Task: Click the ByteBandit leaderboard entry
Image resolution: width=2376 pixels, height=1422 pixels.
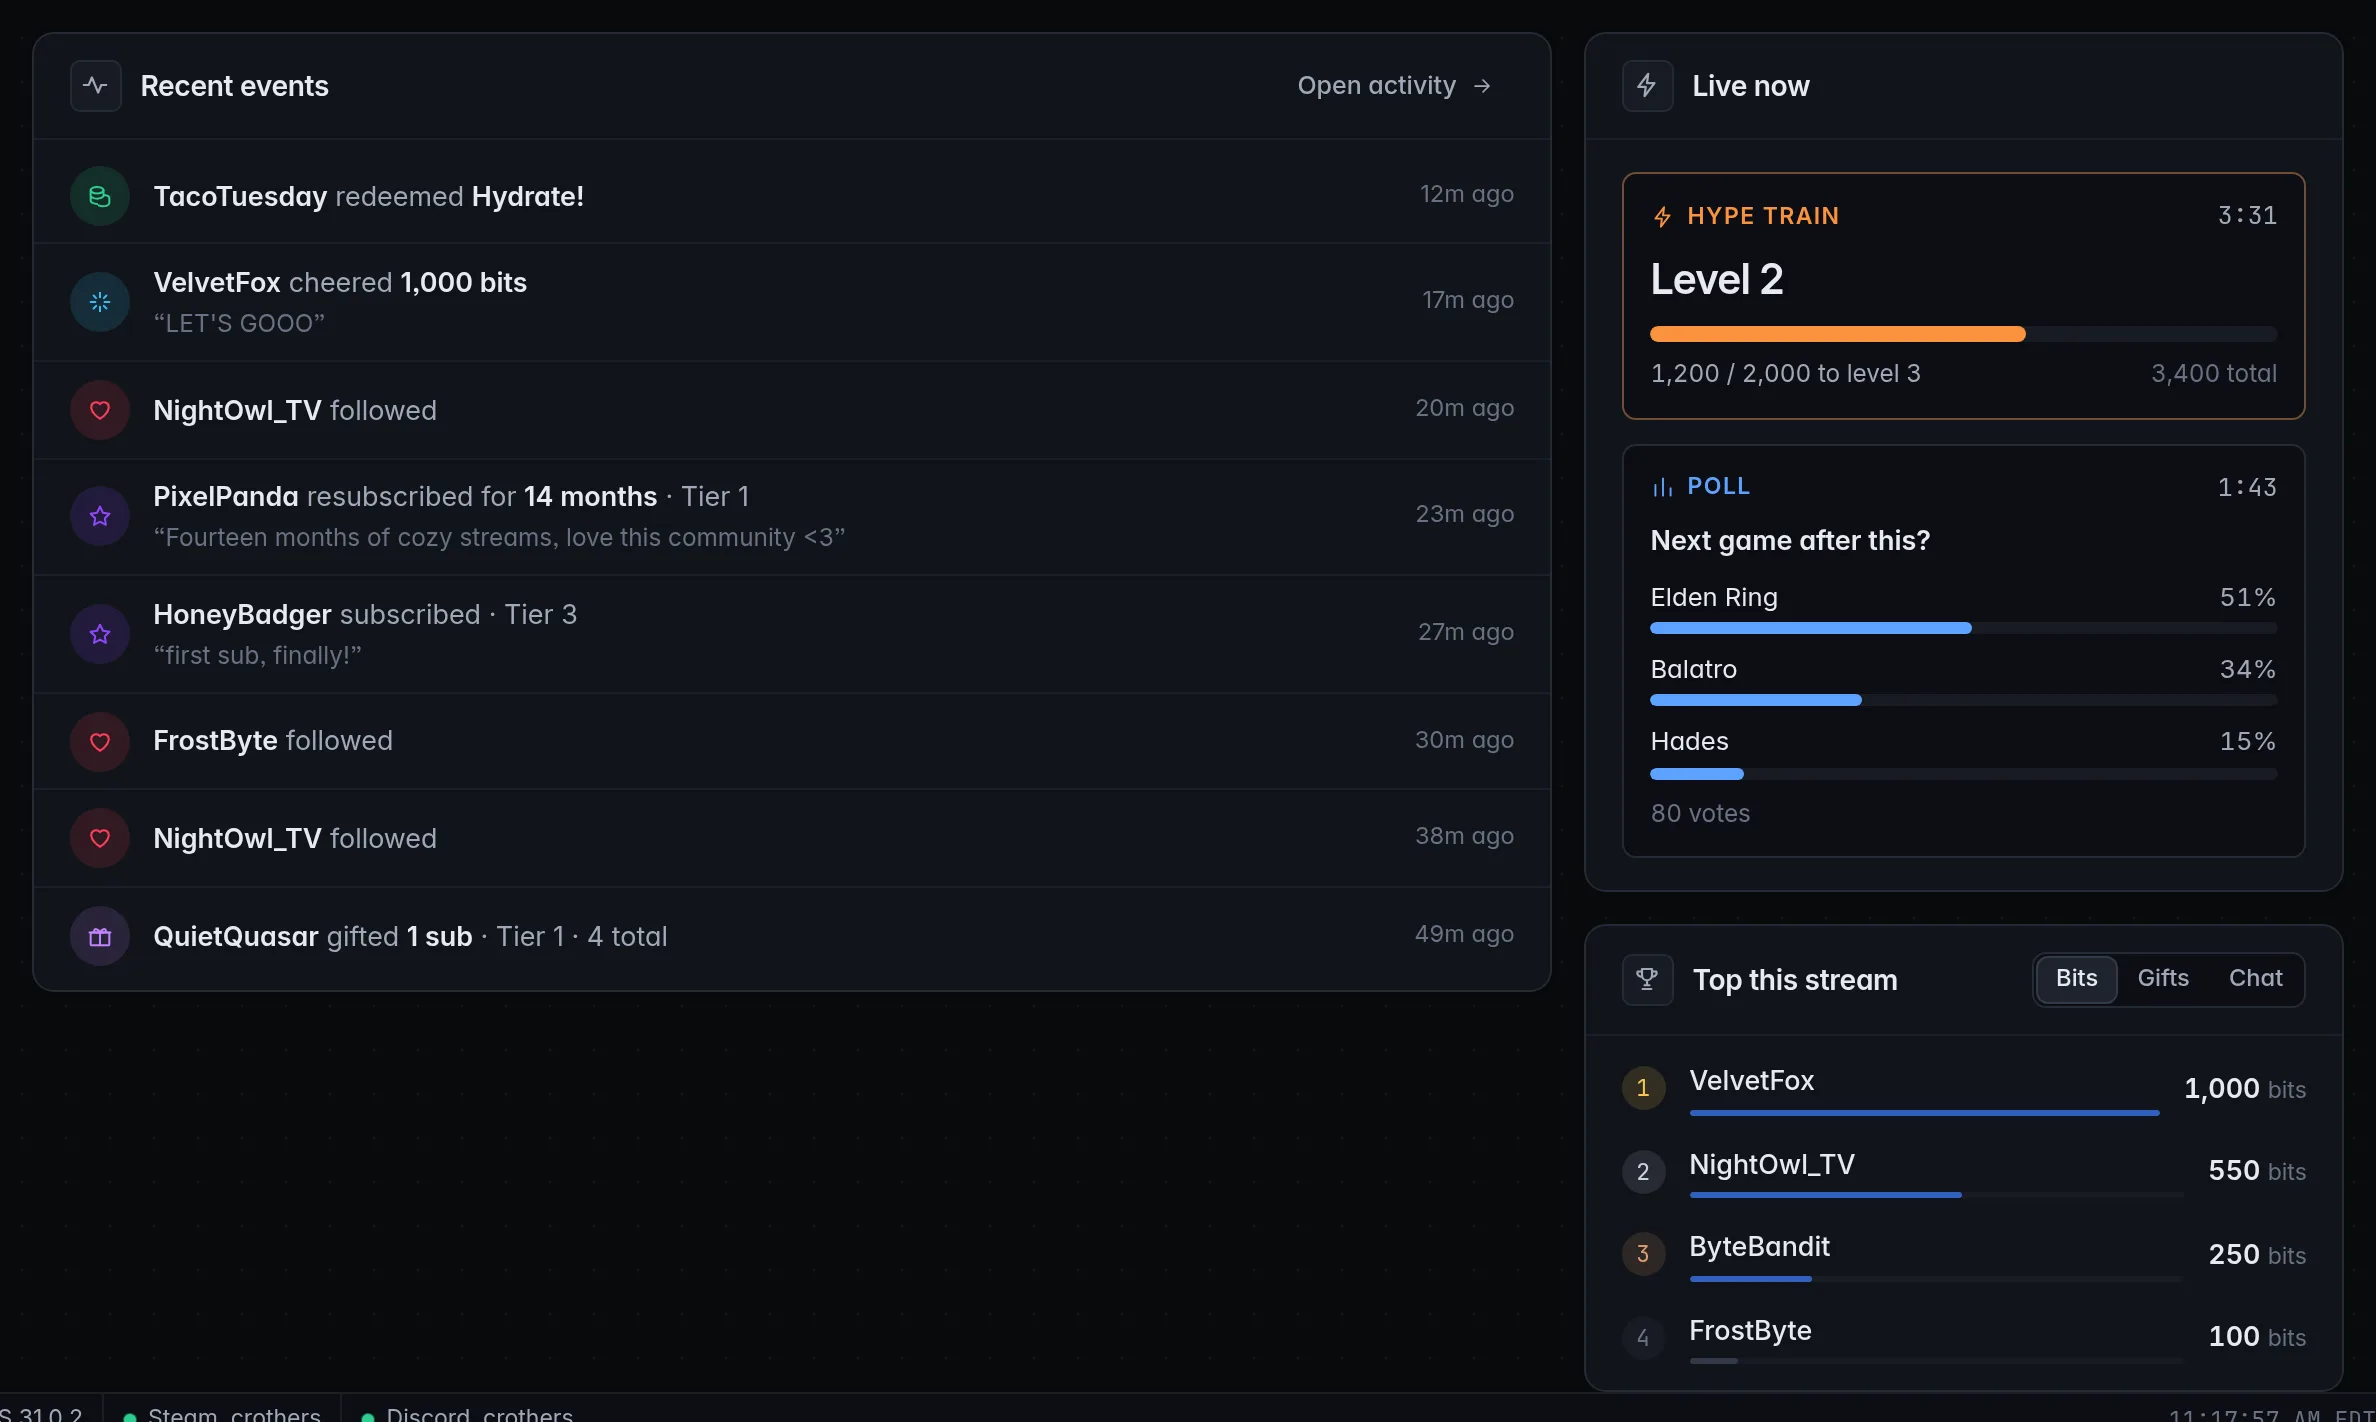Action: (x=1964, y=1254)
